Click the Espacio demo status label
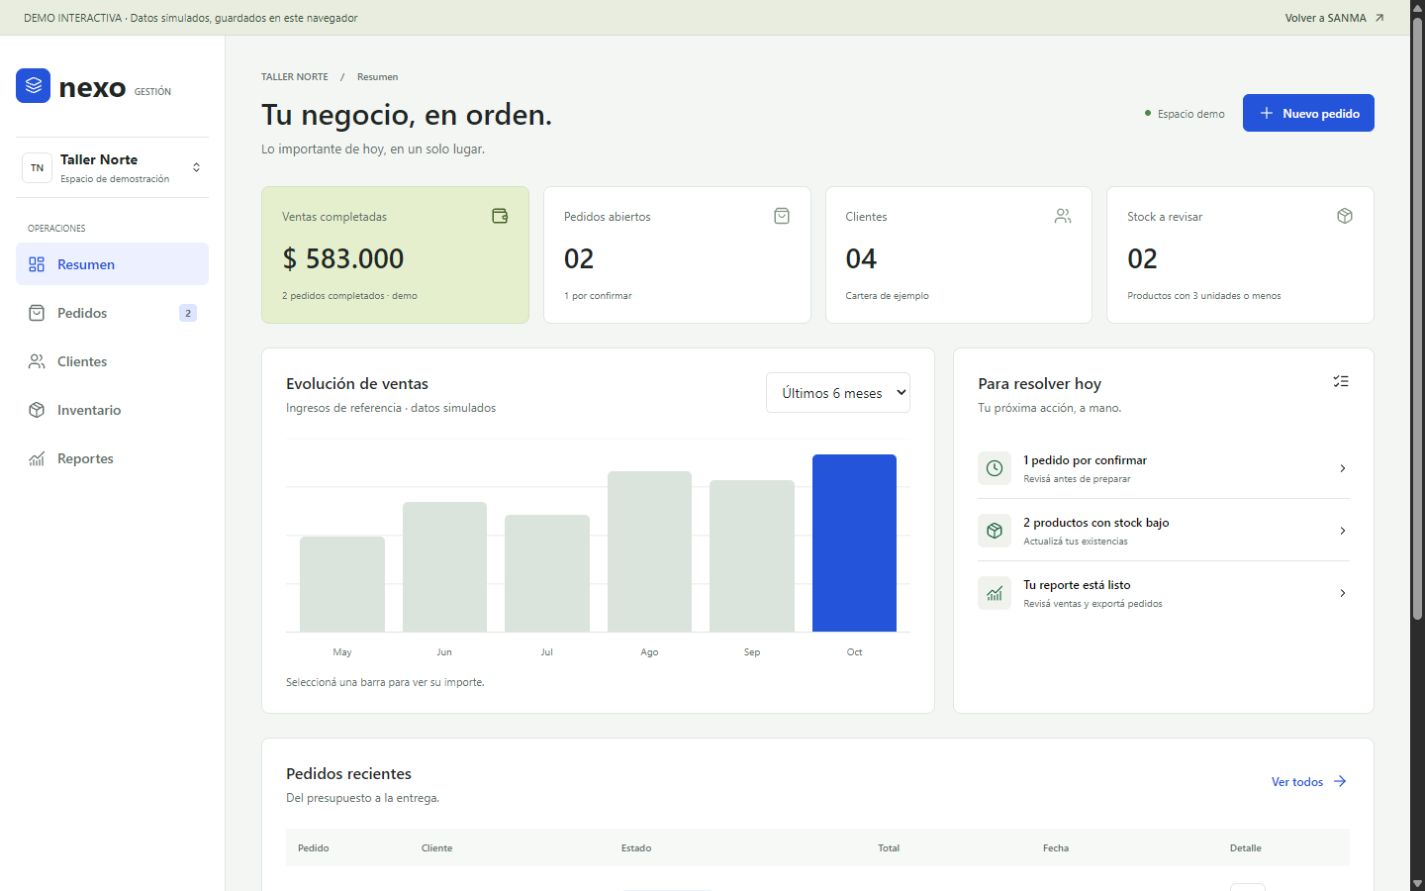The width and height of the screenshot is (1425, 891). (x=1184, y=114)
